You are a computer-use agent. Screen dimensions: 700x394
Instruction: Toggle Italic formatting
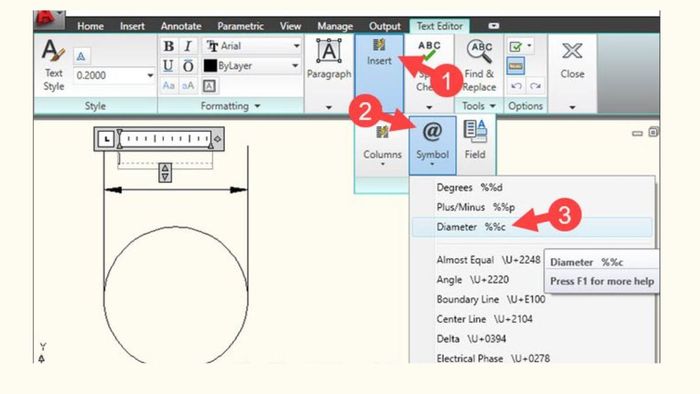click(x=188, y=46)
